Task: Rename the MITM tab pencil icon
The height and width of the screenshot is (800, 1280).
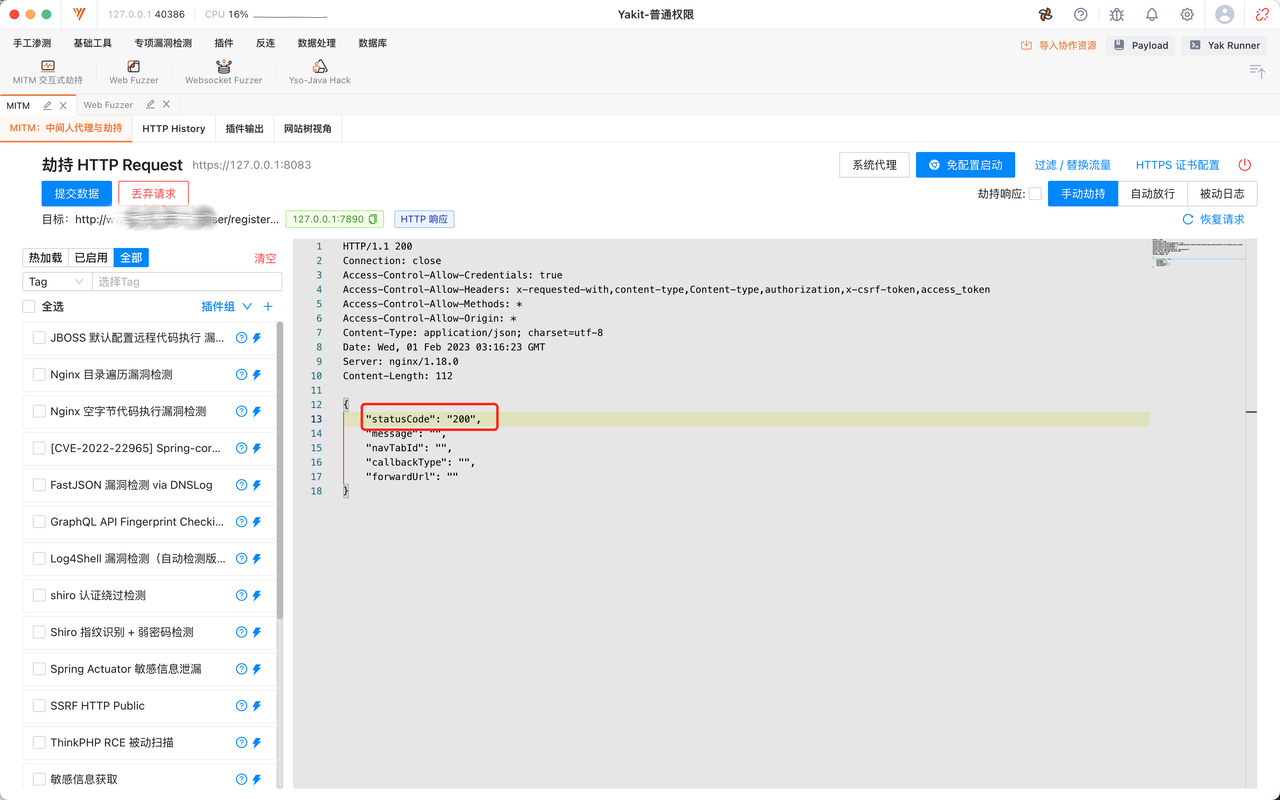Action: [x=47, y=105]
